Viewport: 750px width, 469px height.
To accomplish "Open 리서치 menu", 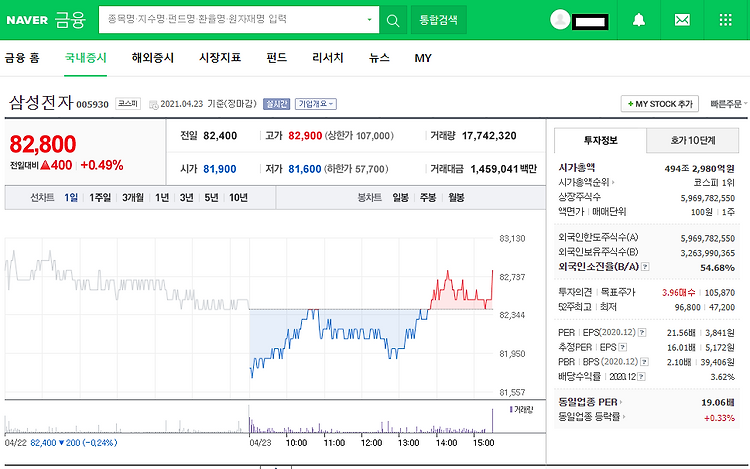I will click(328, 58).
